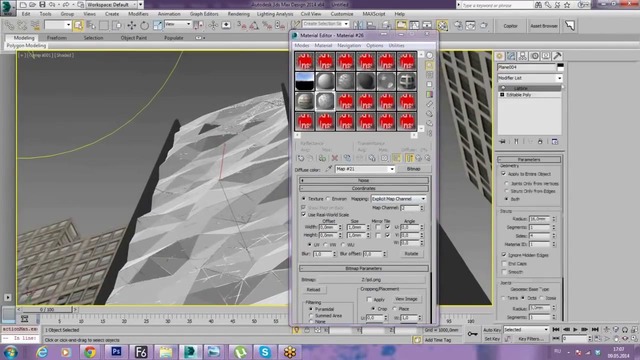
Task: Click Get Material icon in Material Editor
Action: point(301,158)
